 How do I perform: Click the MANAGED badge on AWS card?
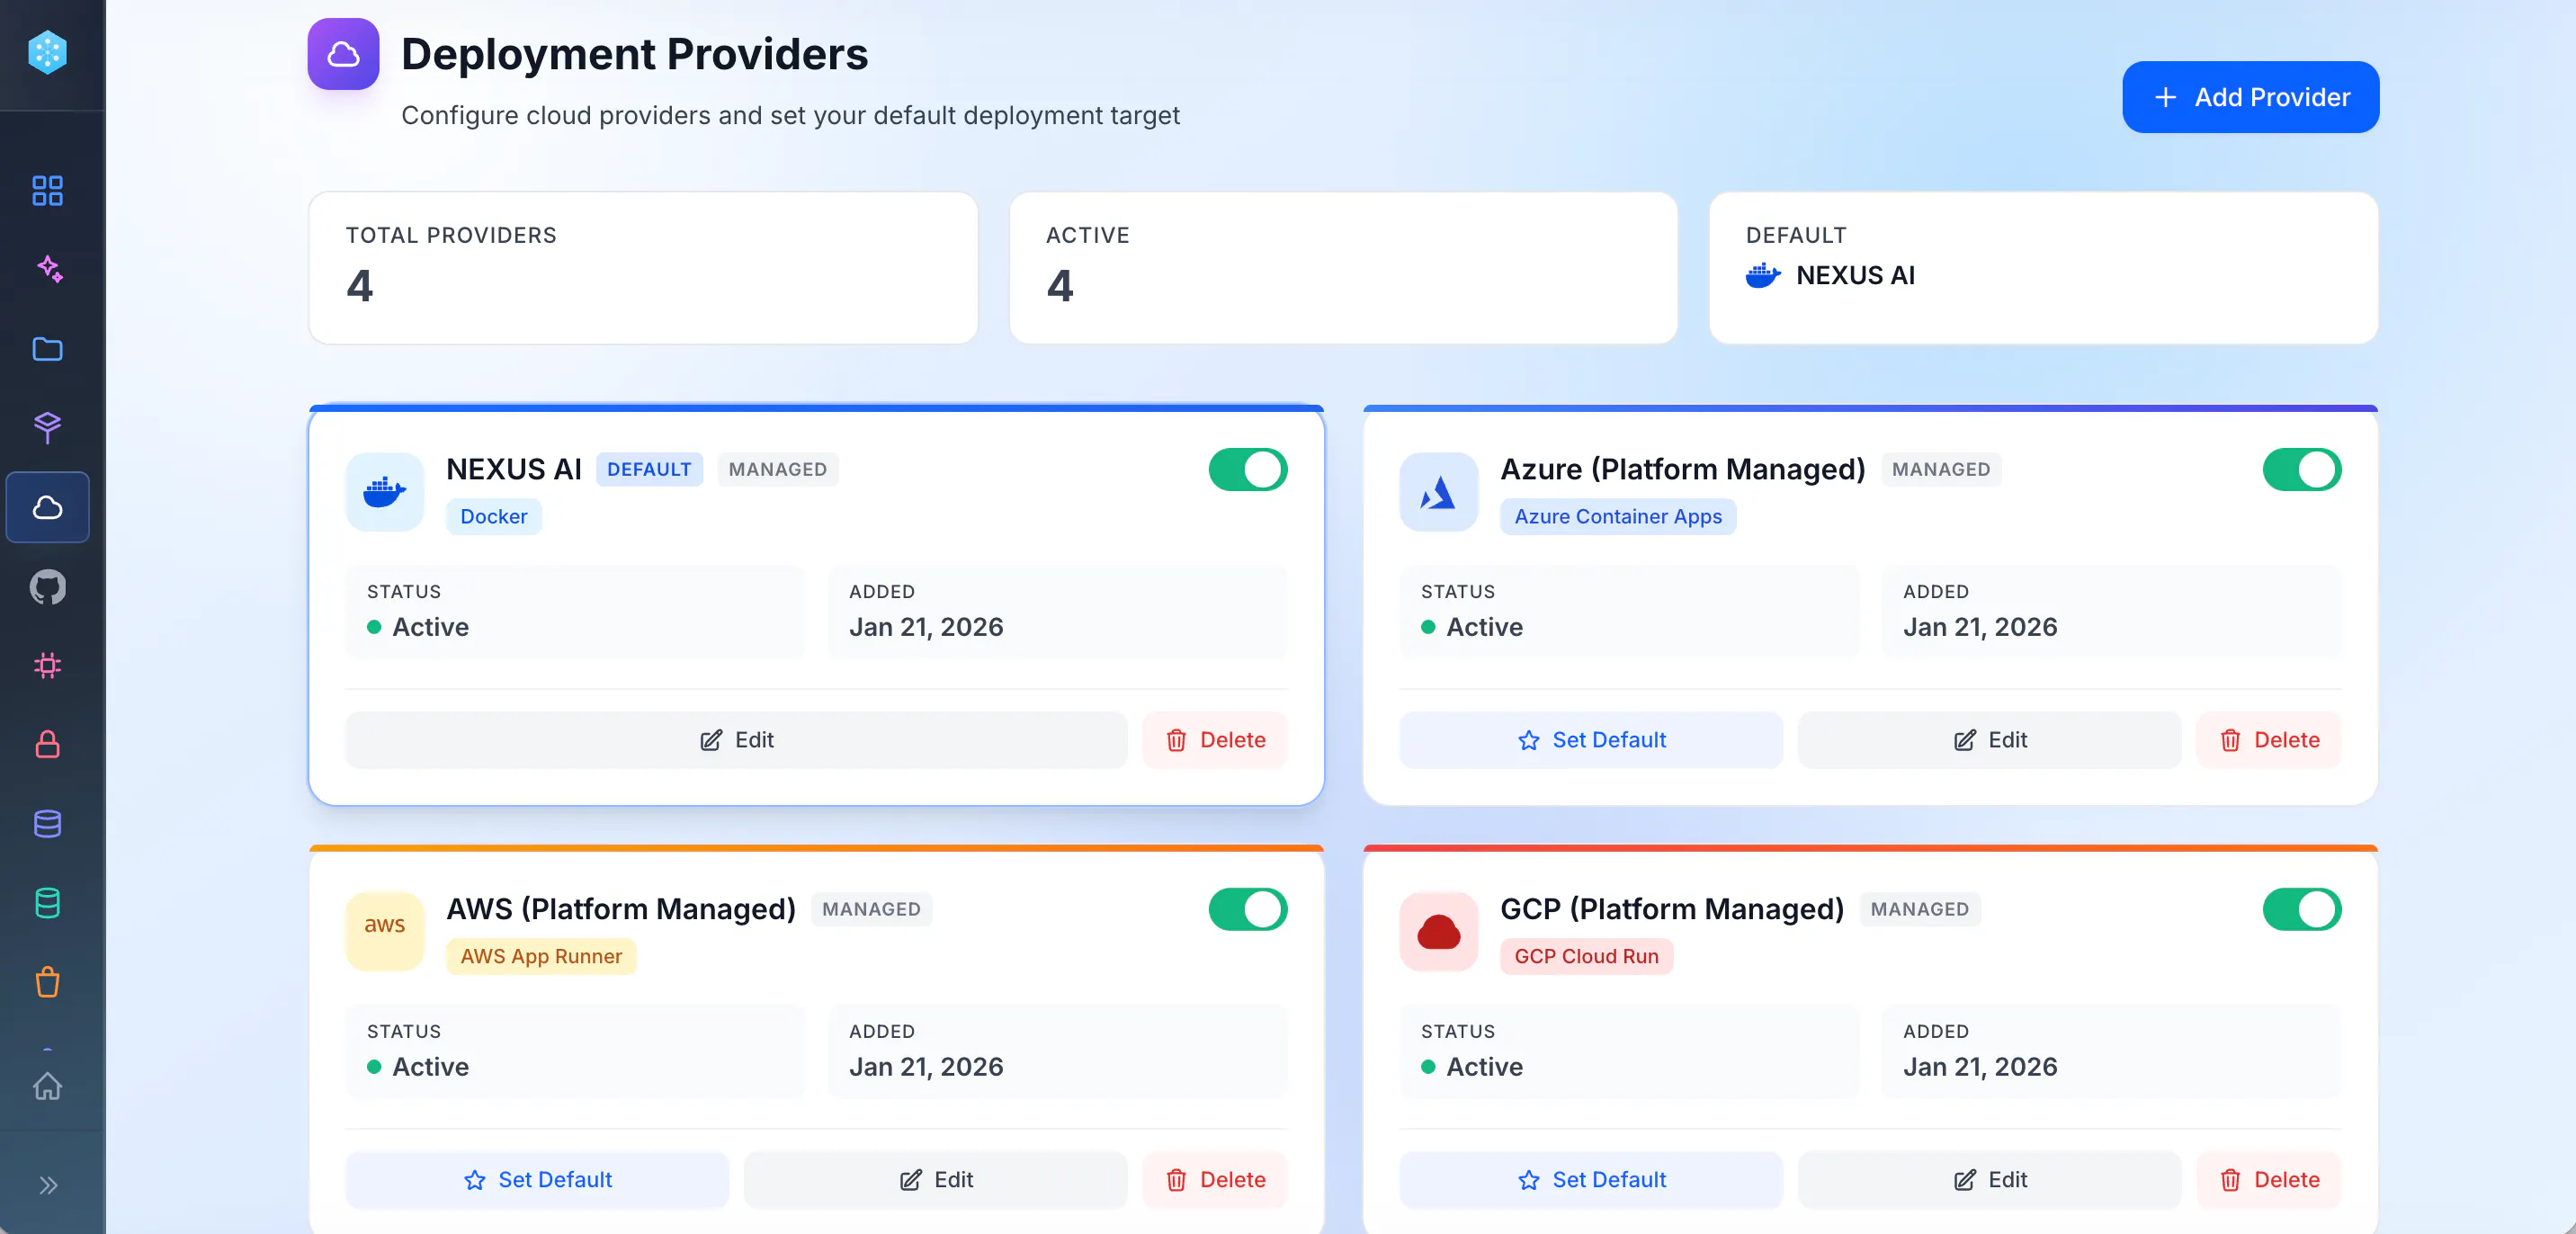click(x=871, y=910)
